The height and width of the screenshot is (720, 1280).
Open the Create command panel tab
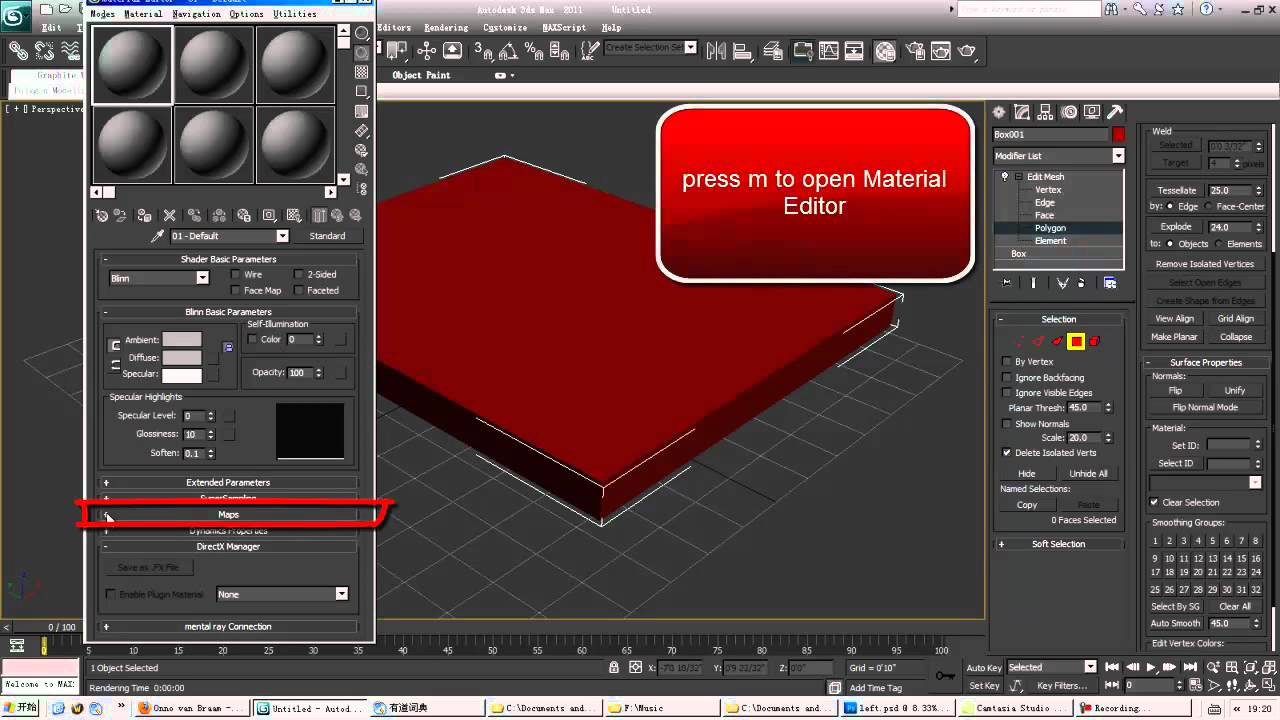1000,112
